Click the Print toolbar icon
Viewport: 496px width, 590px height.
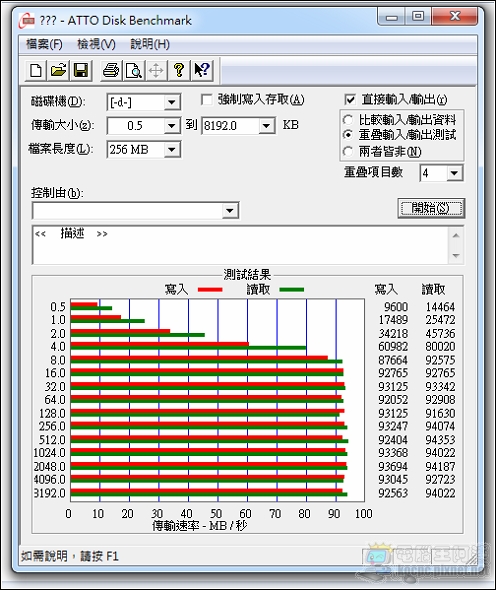pos(111,70)
